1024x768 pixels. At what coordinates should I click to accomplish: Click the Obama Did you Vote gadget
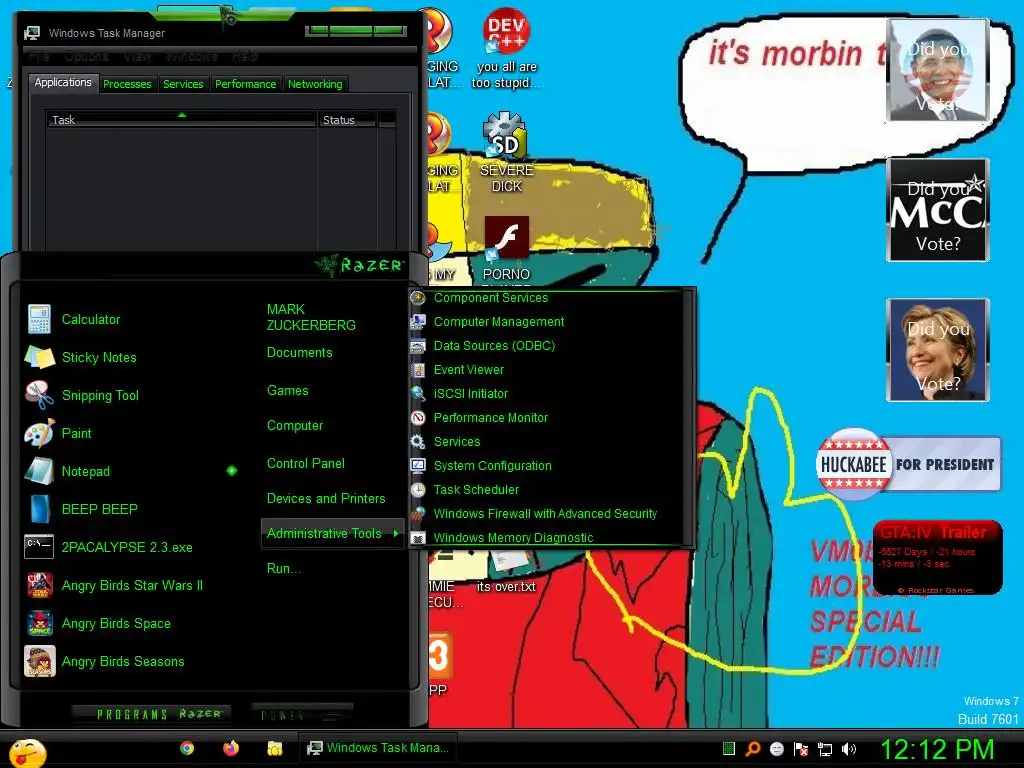938,70
